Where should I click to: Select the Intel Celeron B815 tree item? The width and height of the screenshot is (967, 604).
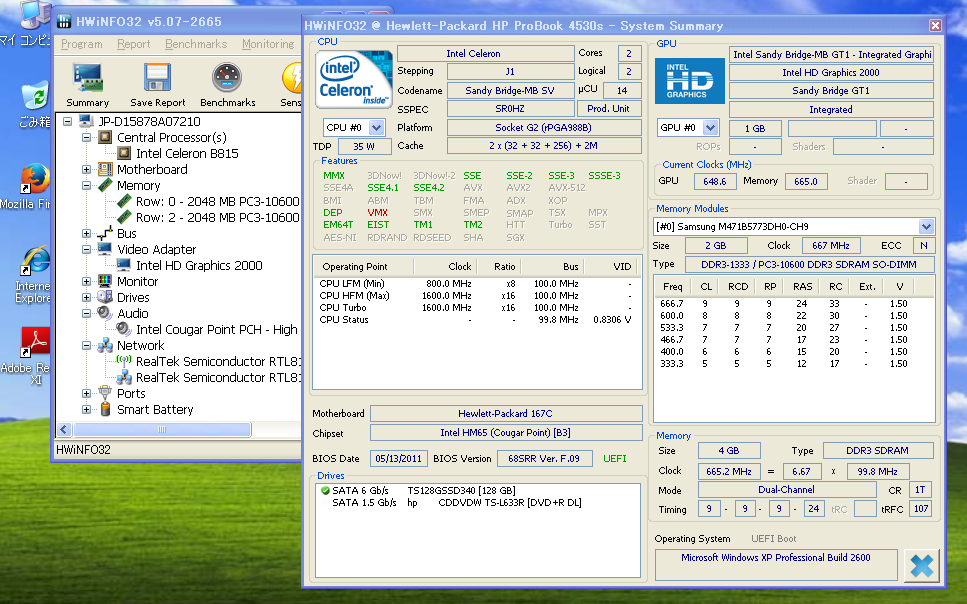click(x=187, y=153)
